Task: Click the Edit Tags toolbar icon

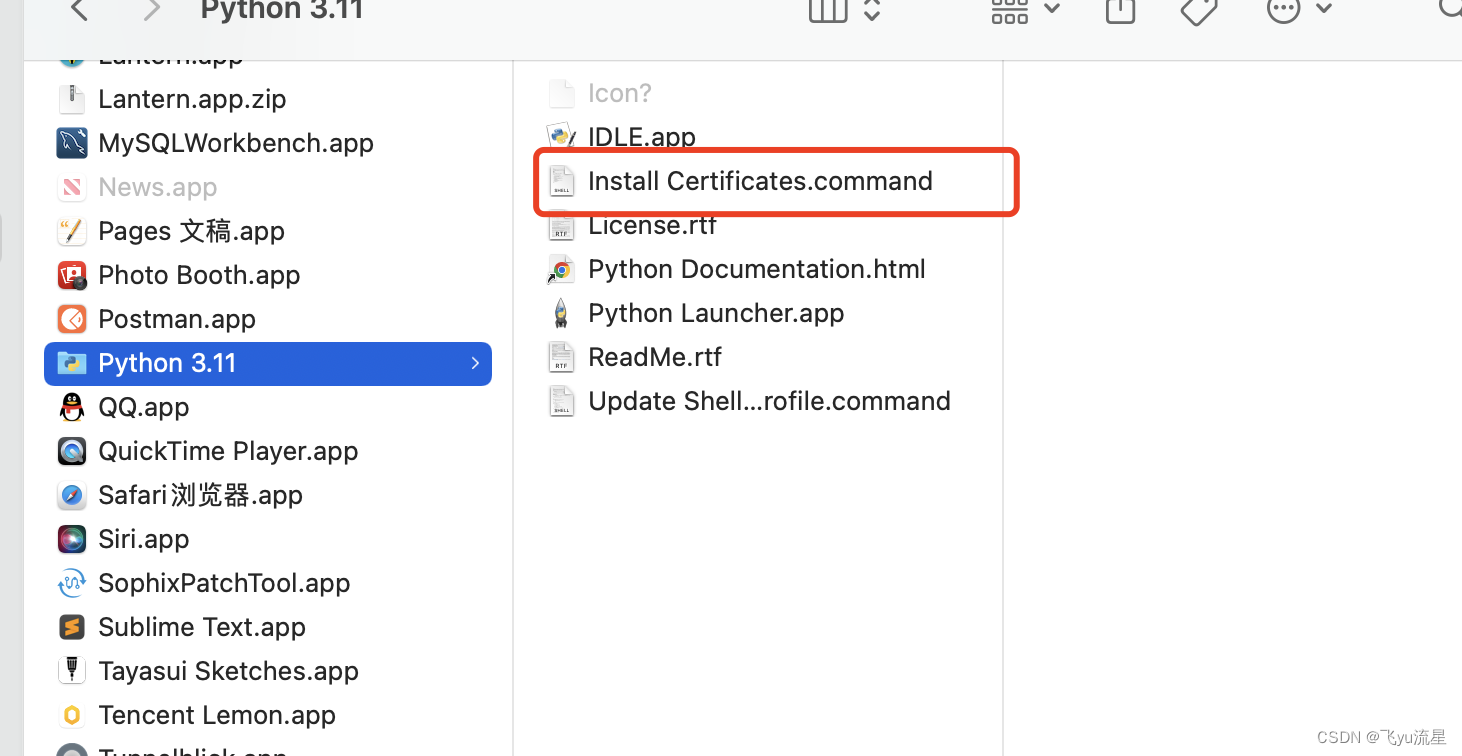Action: tap(1198, 13)
